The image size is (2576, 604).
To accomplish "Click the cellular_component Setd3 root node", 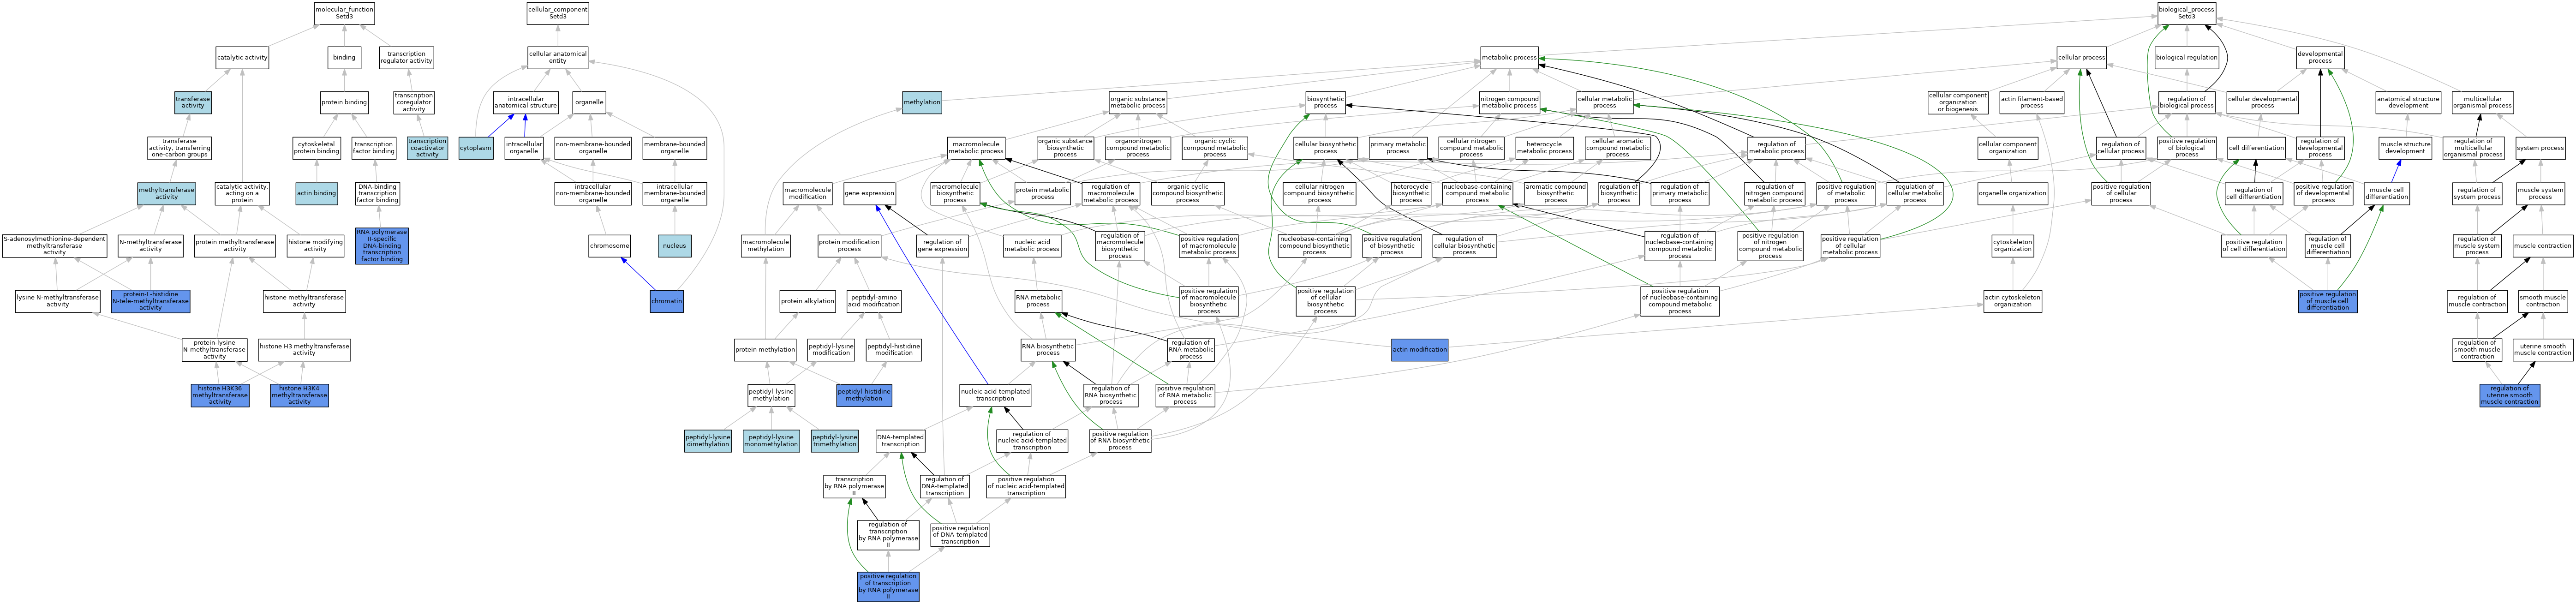I will click(558, 13).
